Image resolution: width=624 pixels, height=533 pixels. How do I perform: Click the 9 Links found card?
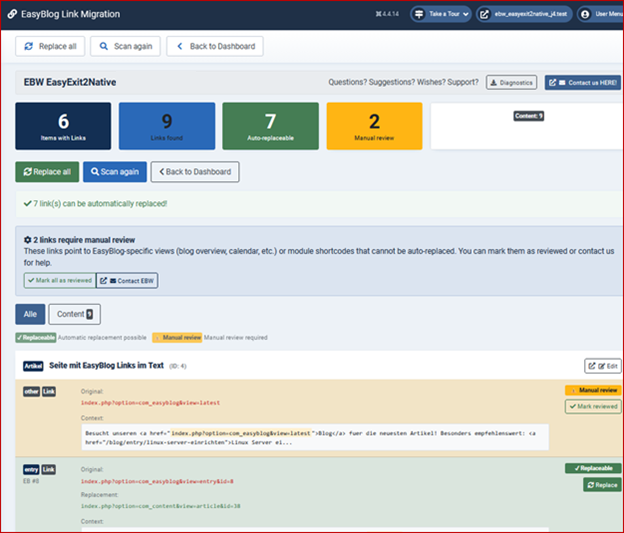click(x=167, y=126)
